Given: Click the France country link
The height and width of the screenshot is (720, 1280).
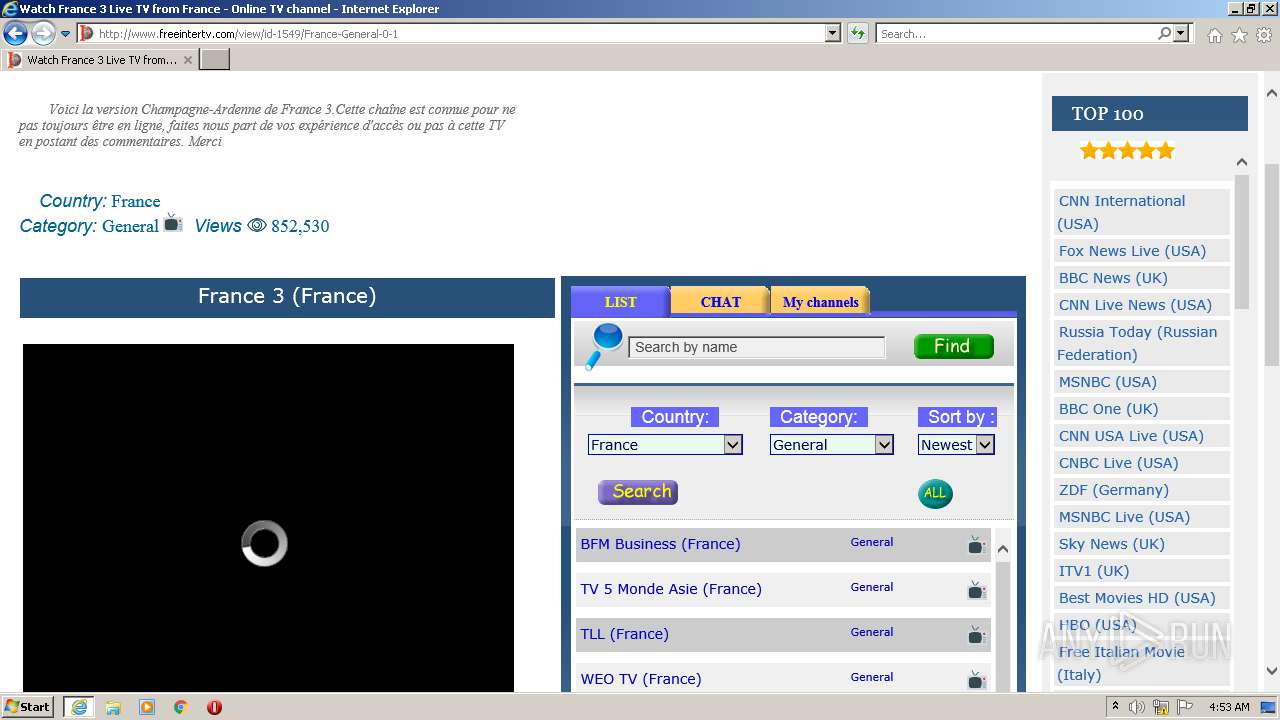Looking at the screenshot, I should click(135, 202).
